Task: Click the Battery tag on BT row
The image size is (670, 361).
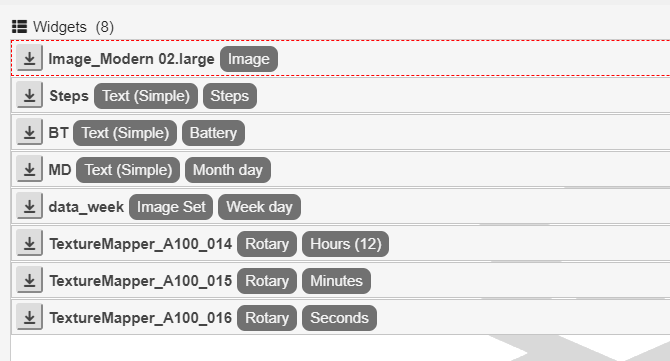Action: 213,133
